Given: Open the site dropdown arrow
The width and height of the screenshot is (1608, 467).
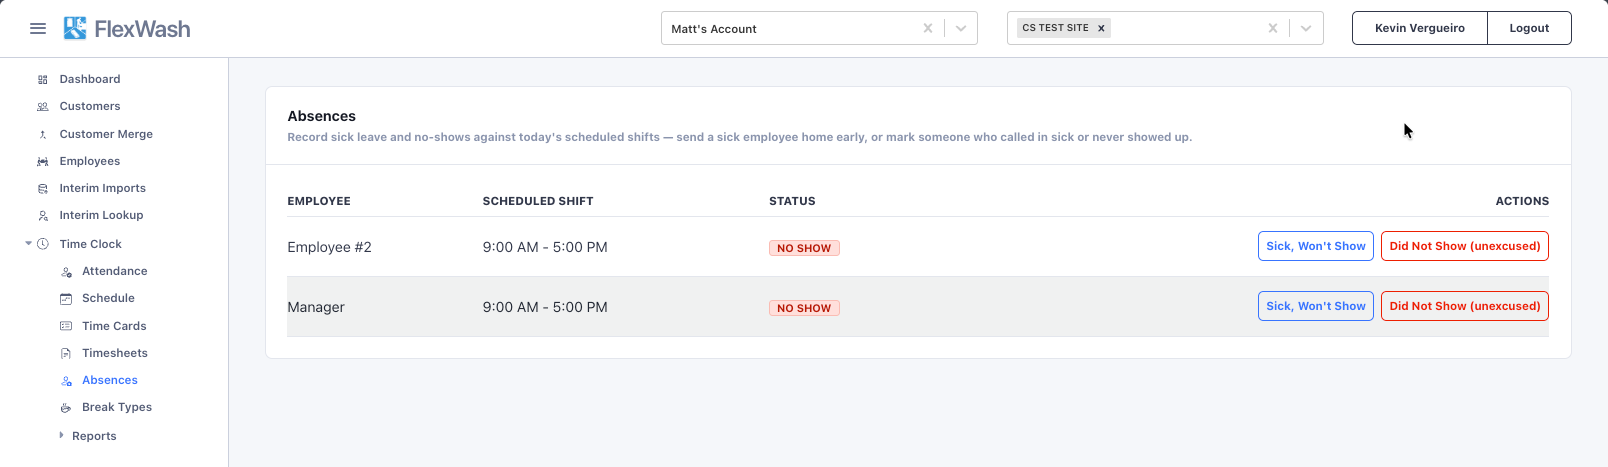Looking at the screenshot, I should [x=1306, y=28].
